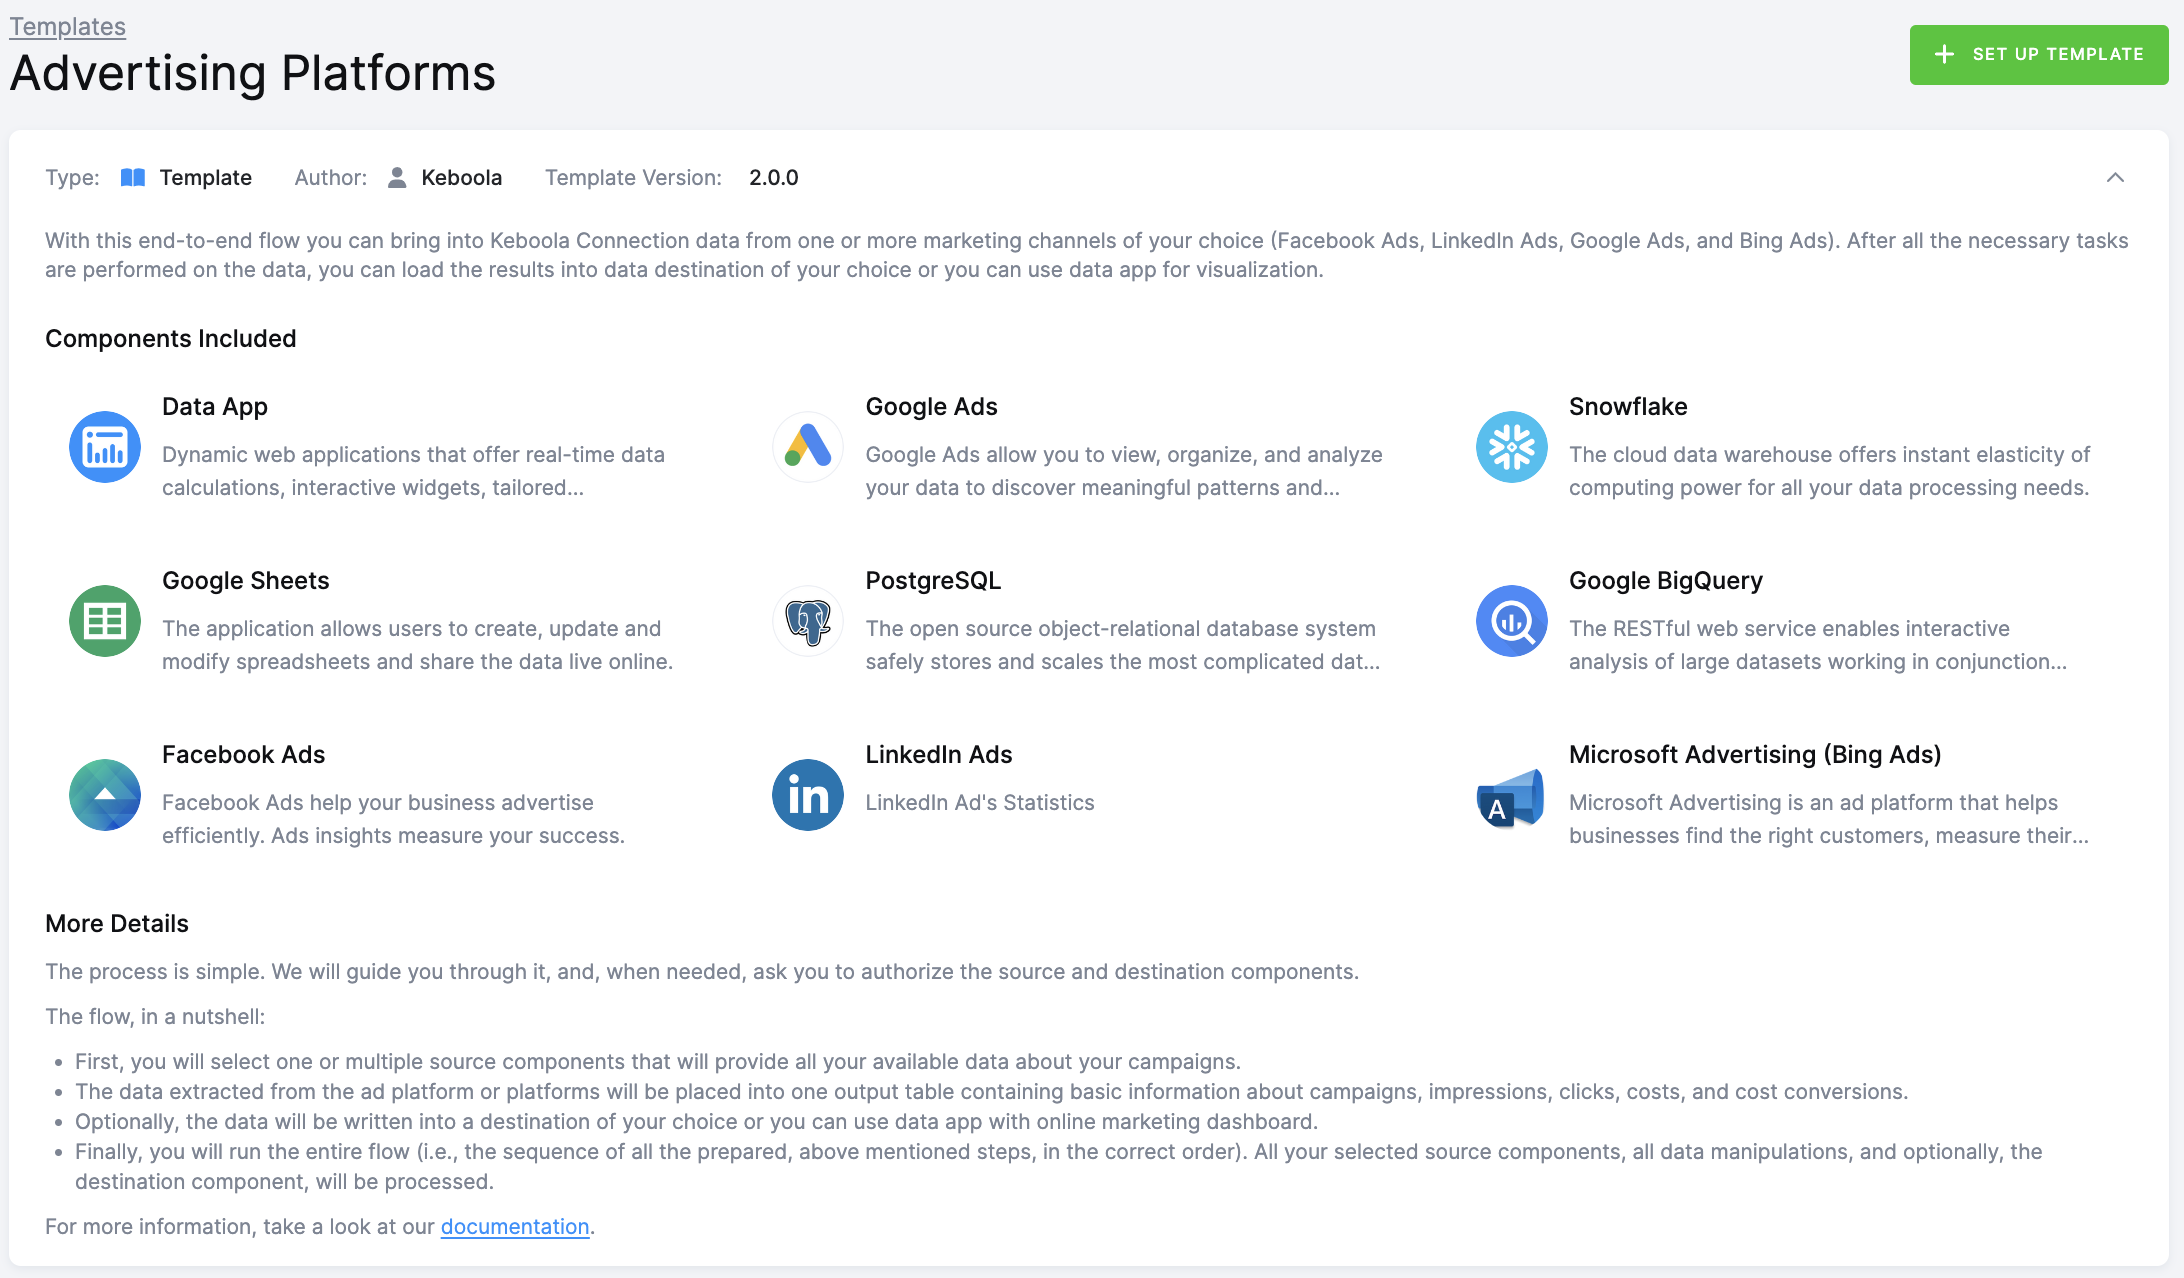Collapse the template details panel
2184x1278 pixels.
pos(2117,177)
